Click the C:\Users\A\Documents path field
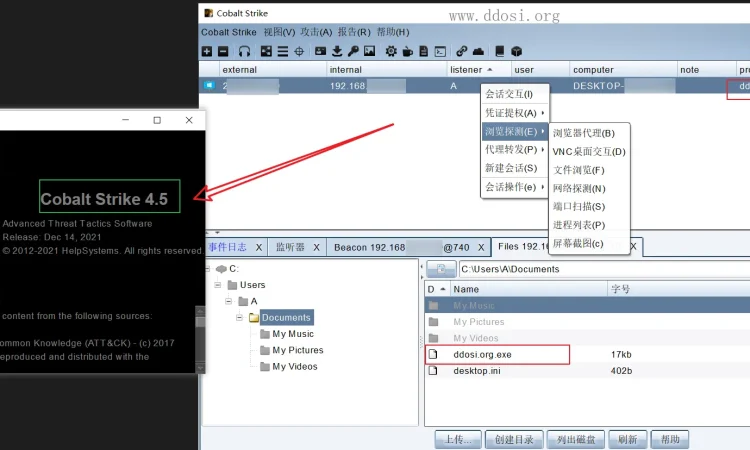Viewport: 750px width, 450px height. pyautogui.click(x=604, y=269)
